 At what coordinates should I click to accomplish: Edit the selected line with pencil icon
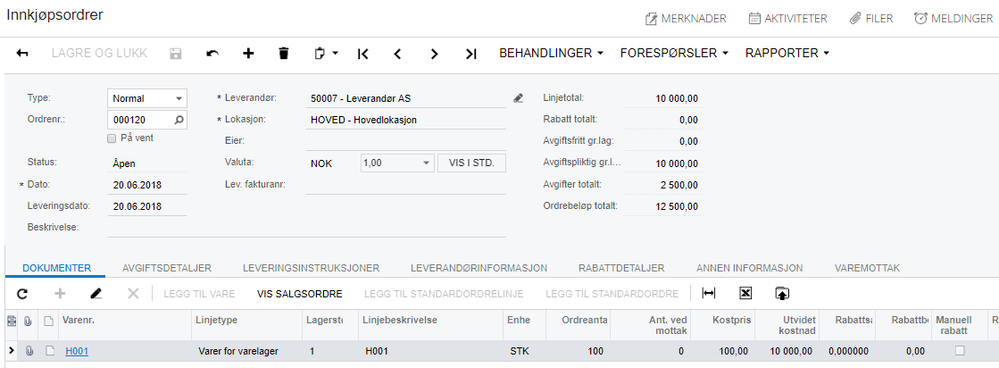[x=96, y=294]
